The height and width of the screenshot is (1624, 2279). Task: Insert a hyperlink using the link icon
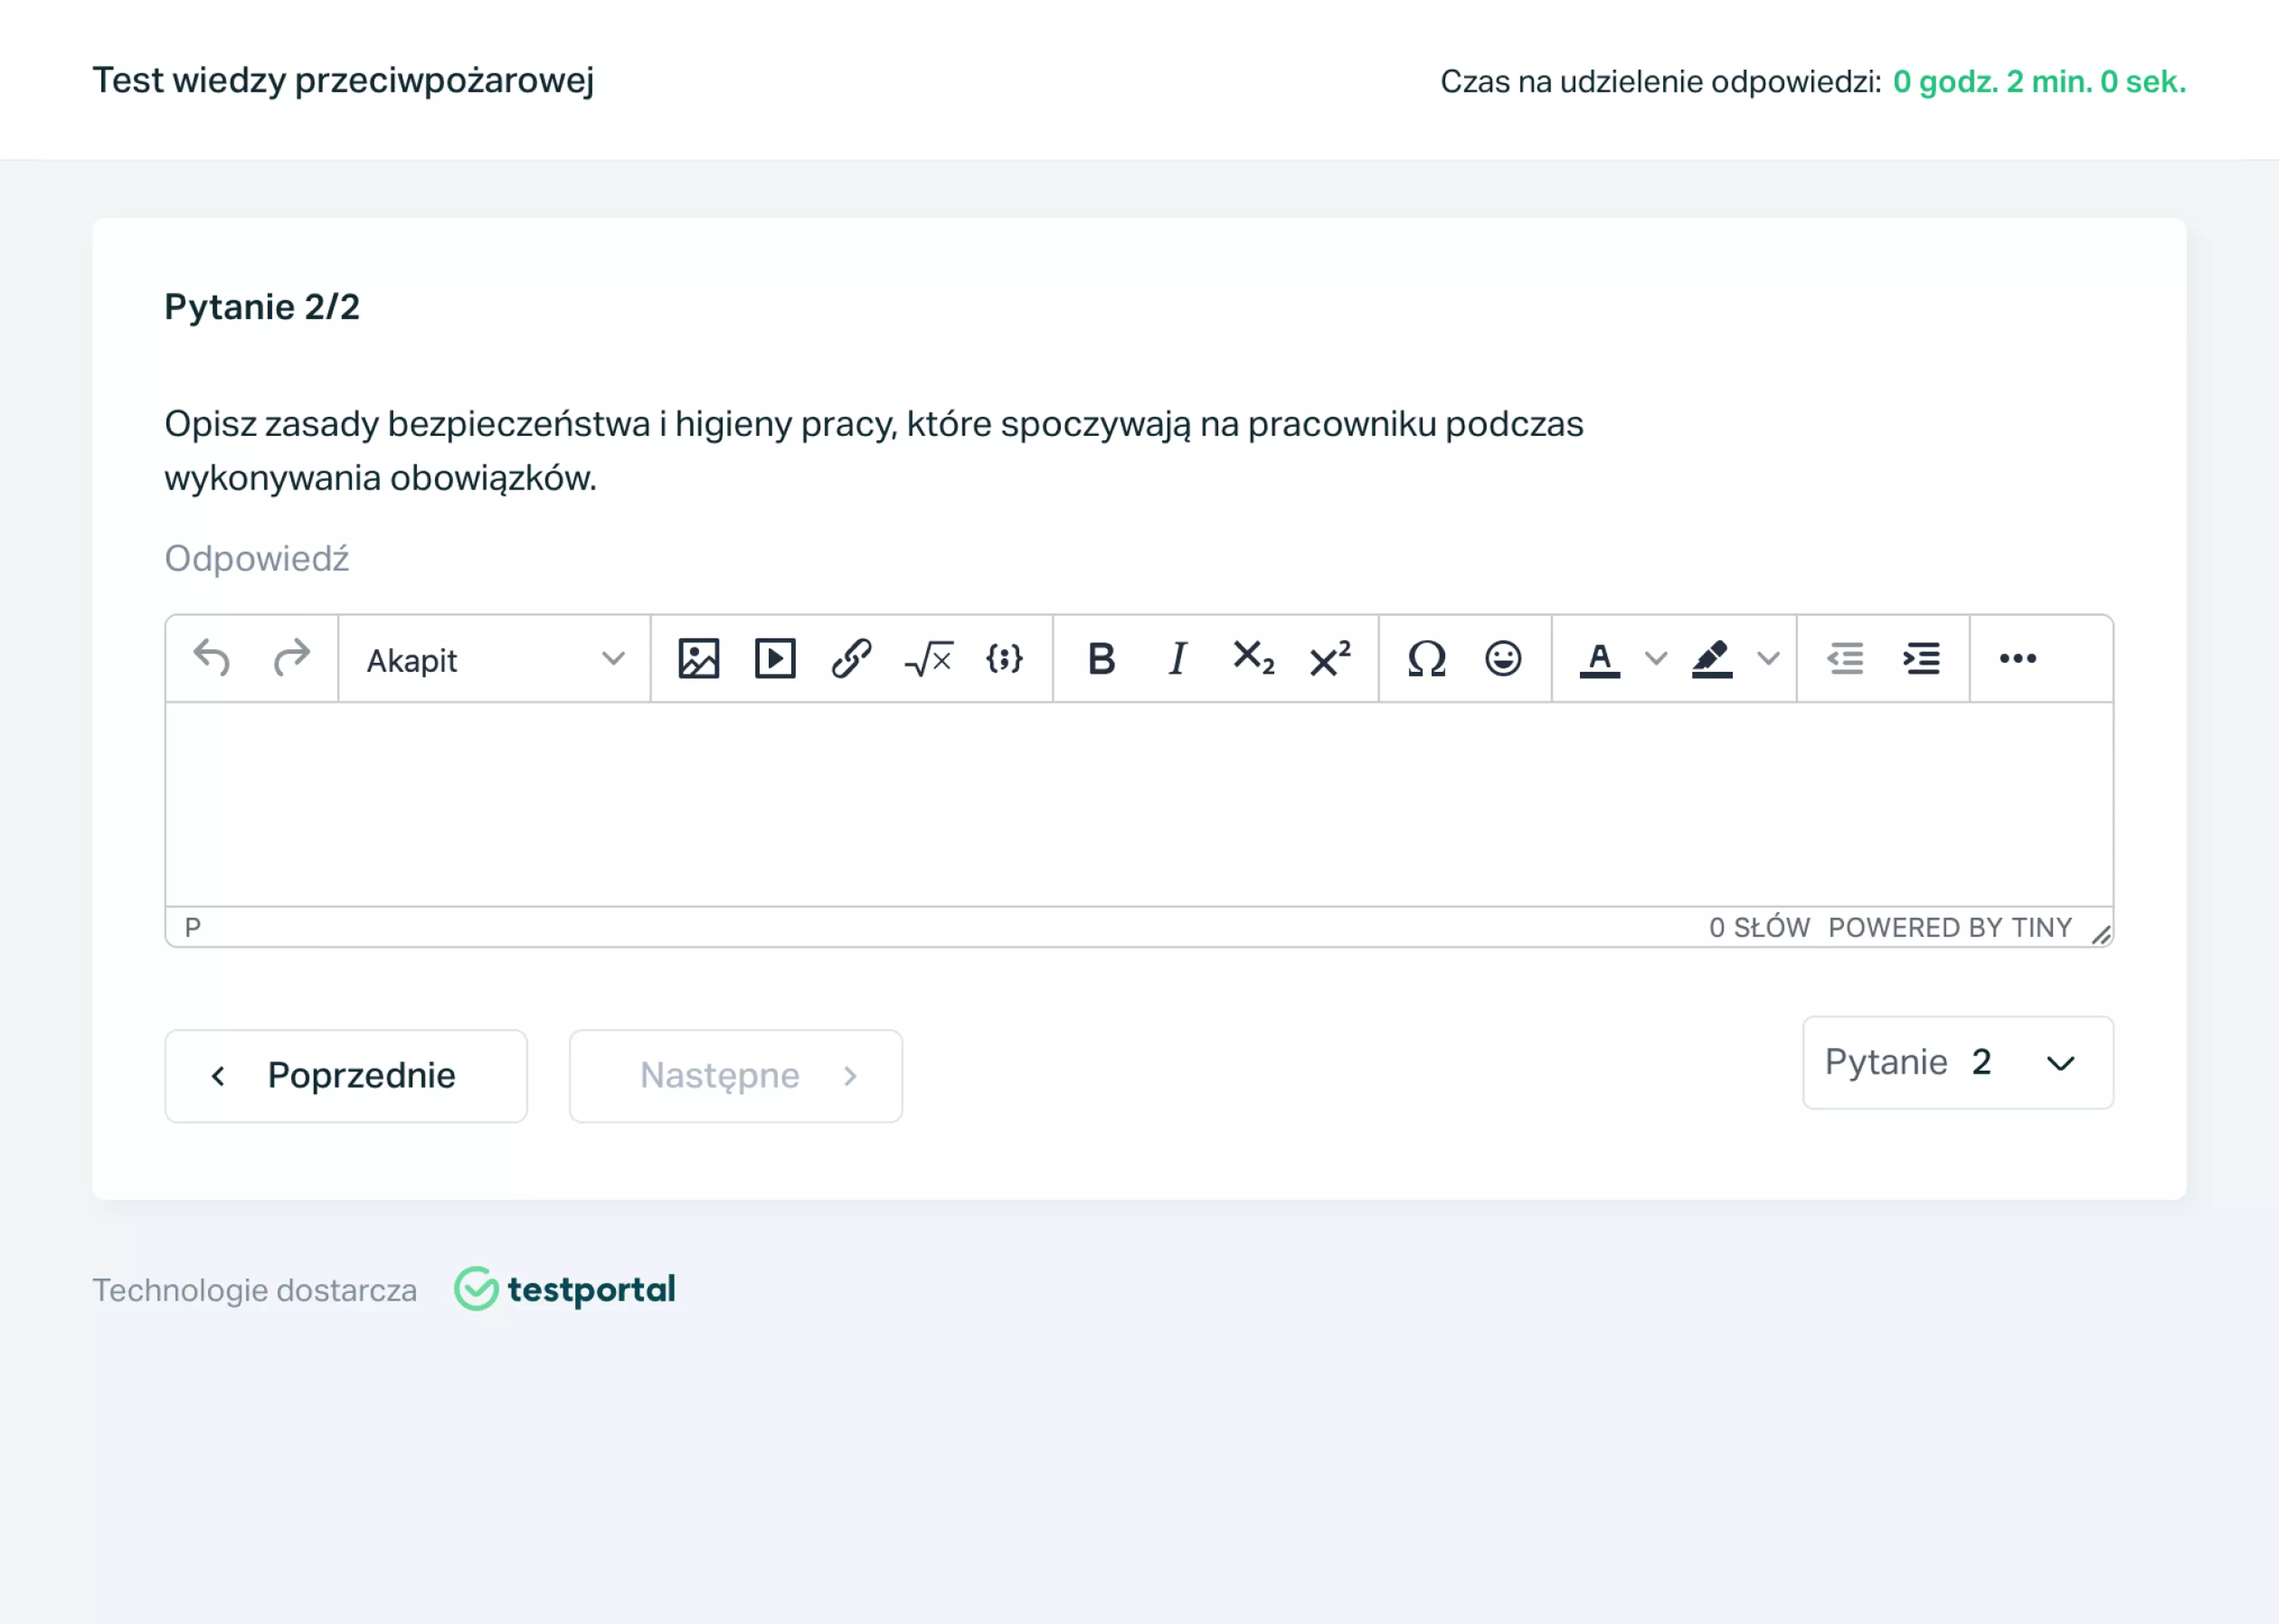click(852, 659)
